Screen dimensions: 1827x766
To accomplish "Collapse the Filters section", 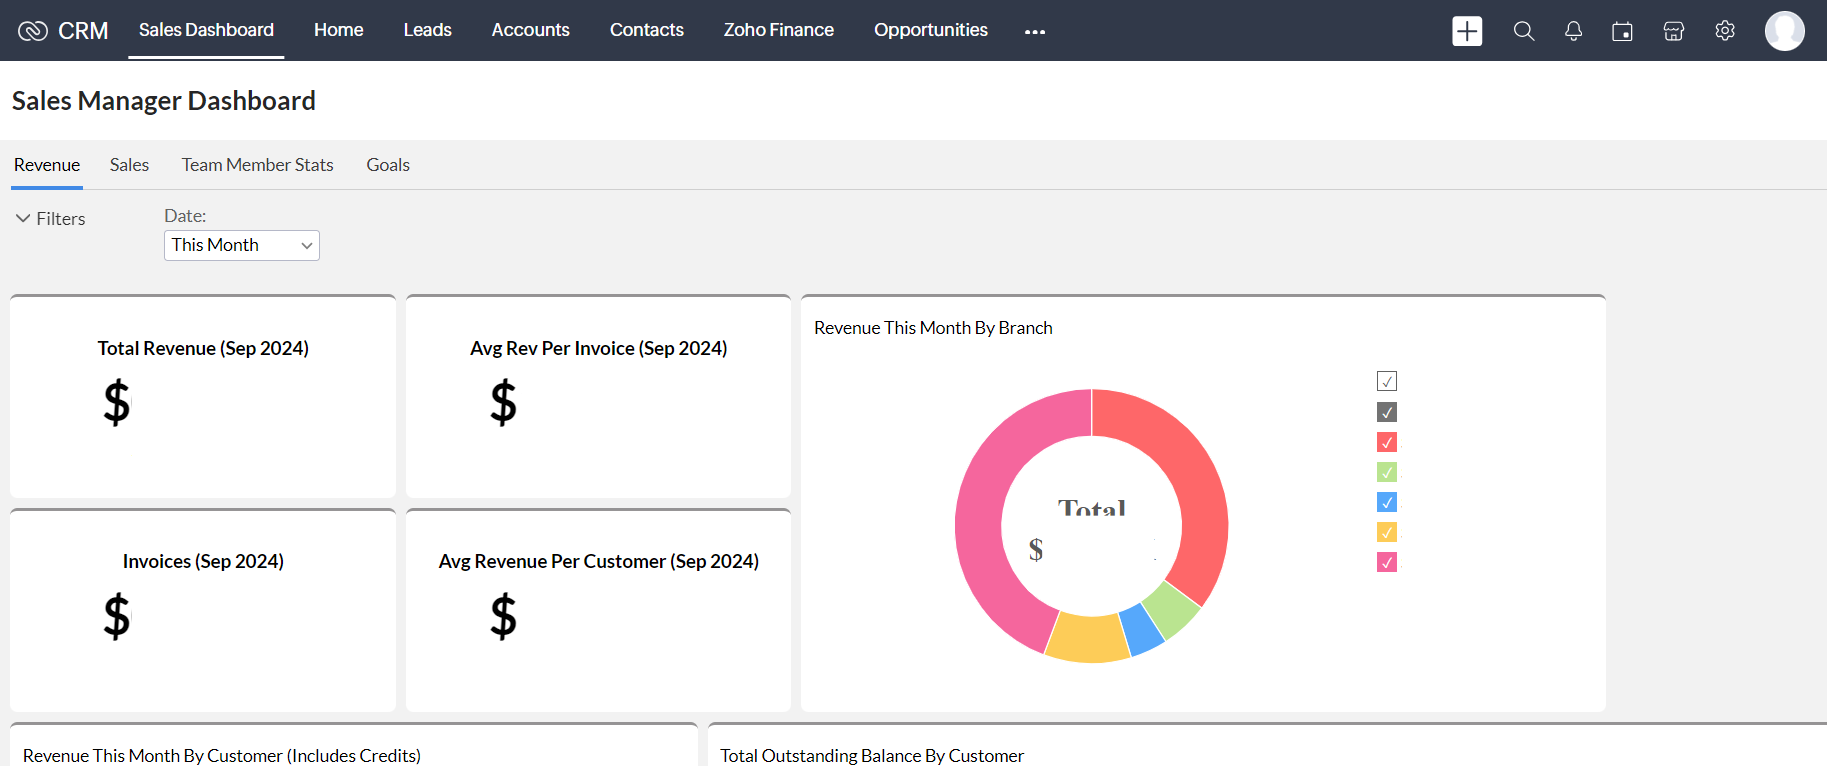I will [x=50, y=218].
